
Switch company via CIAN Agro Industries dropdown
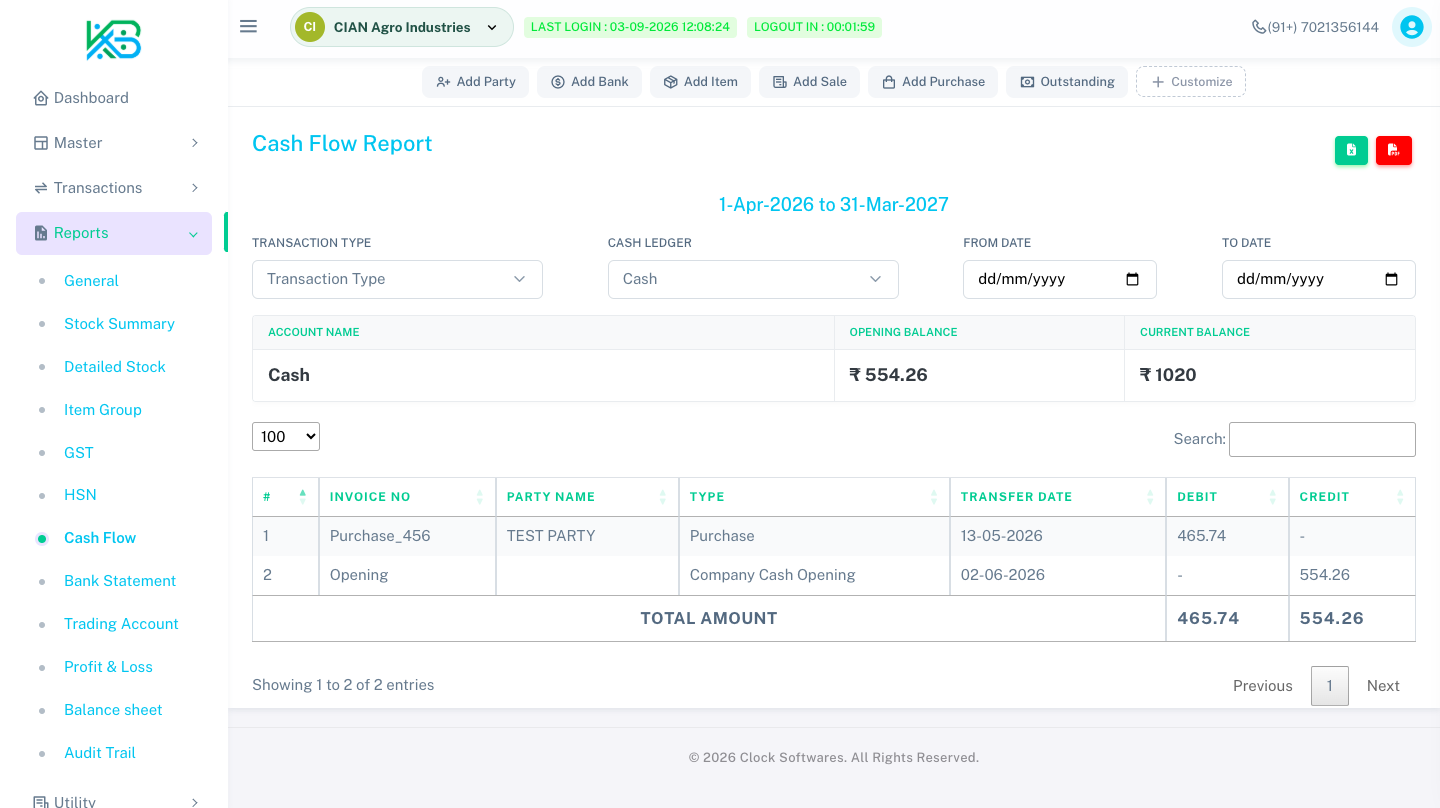pyautogui.click(x=402, y=27)
